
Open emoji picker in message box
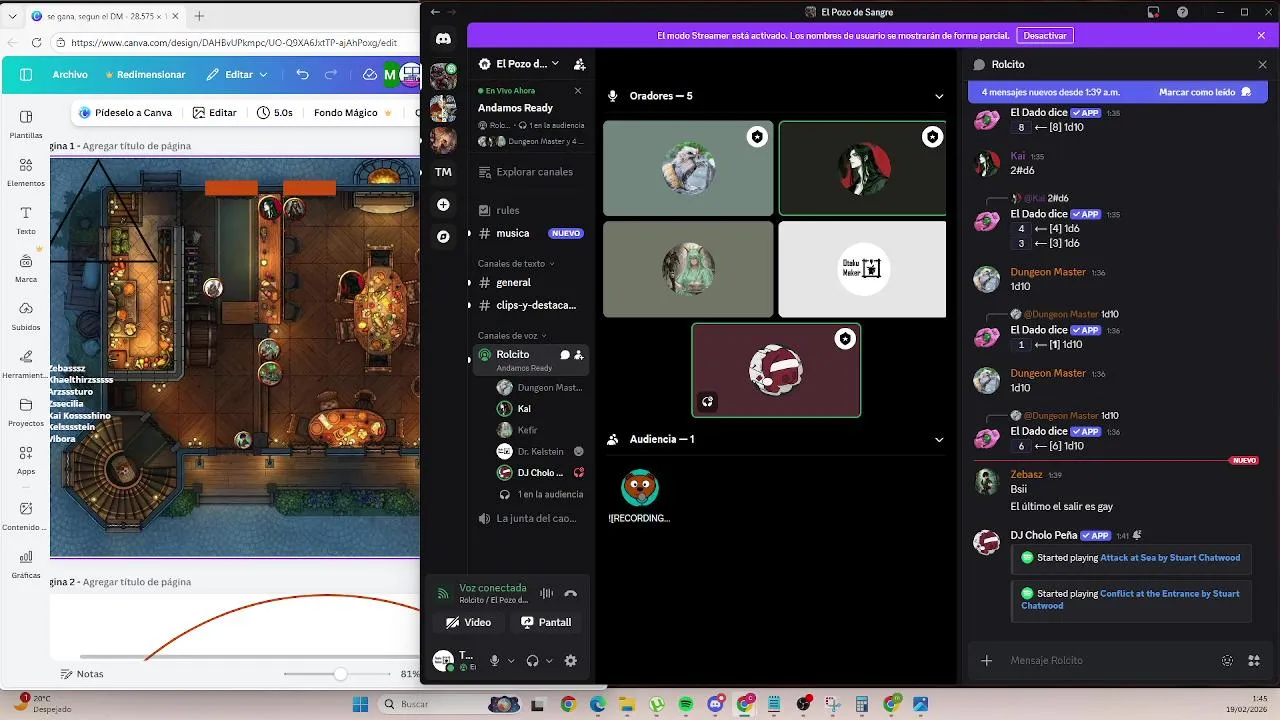coord(1227,660)
